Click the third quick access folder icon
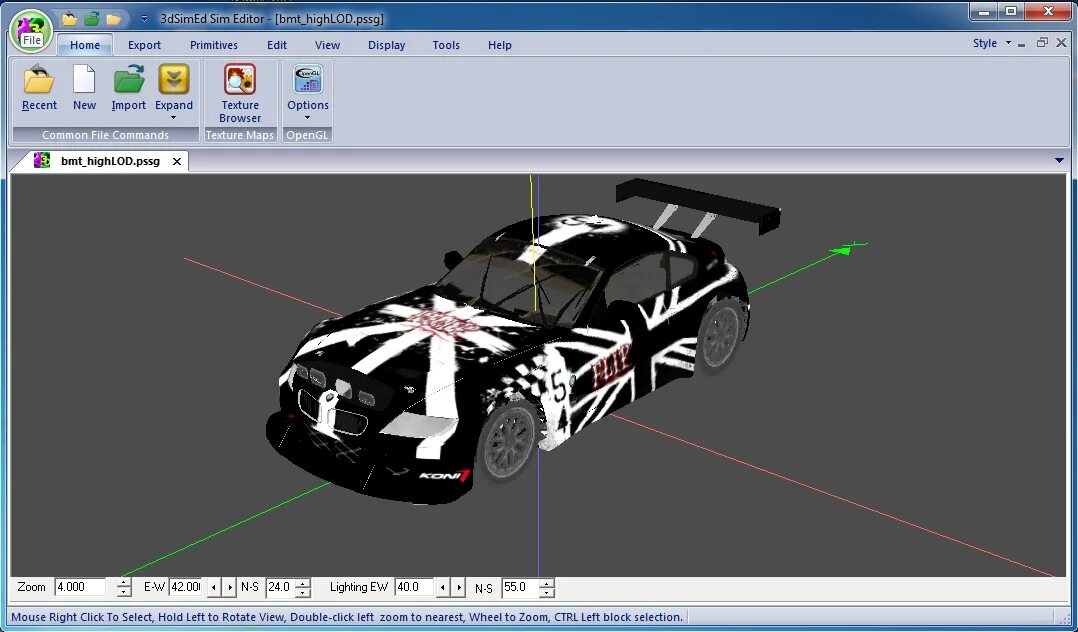 [x=113, y=19]
